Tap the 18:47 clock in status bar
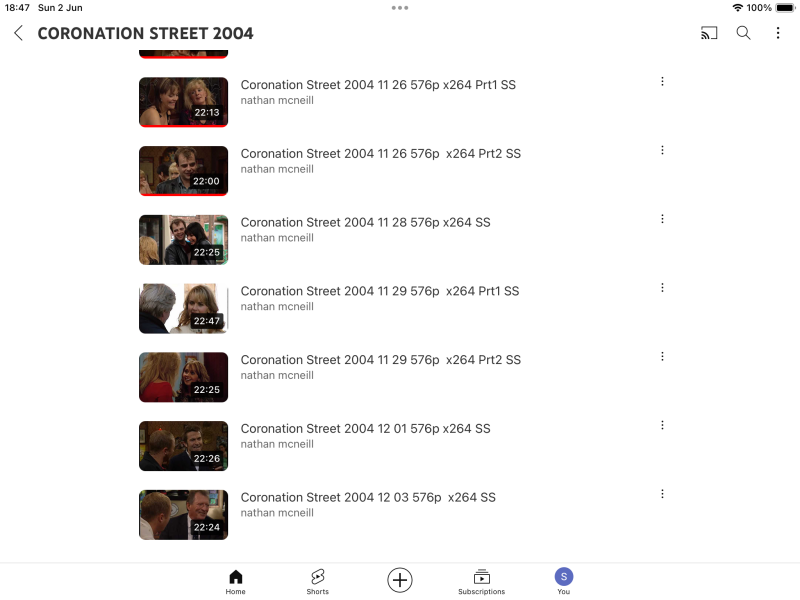Viewport: 800px width, 600px height. (17, 8)
